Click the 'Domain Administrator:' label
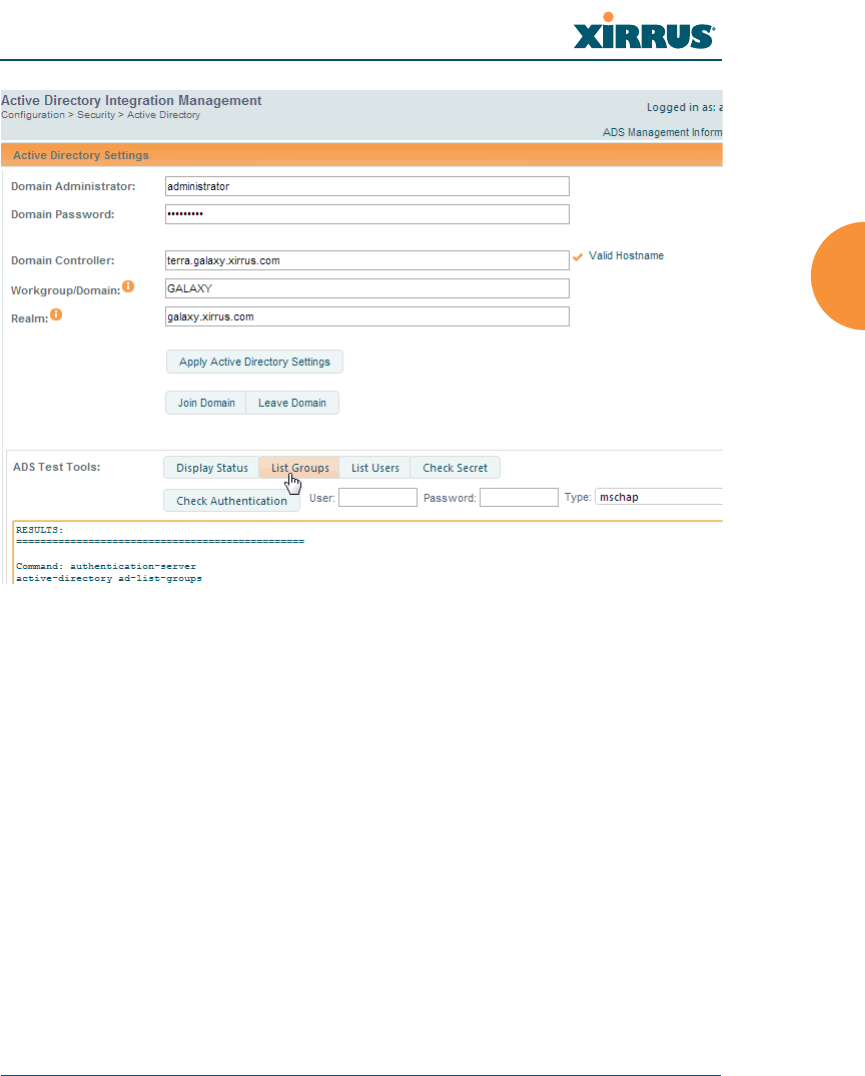The height and width of the screenshot is (1076, 865). point(73,186)
